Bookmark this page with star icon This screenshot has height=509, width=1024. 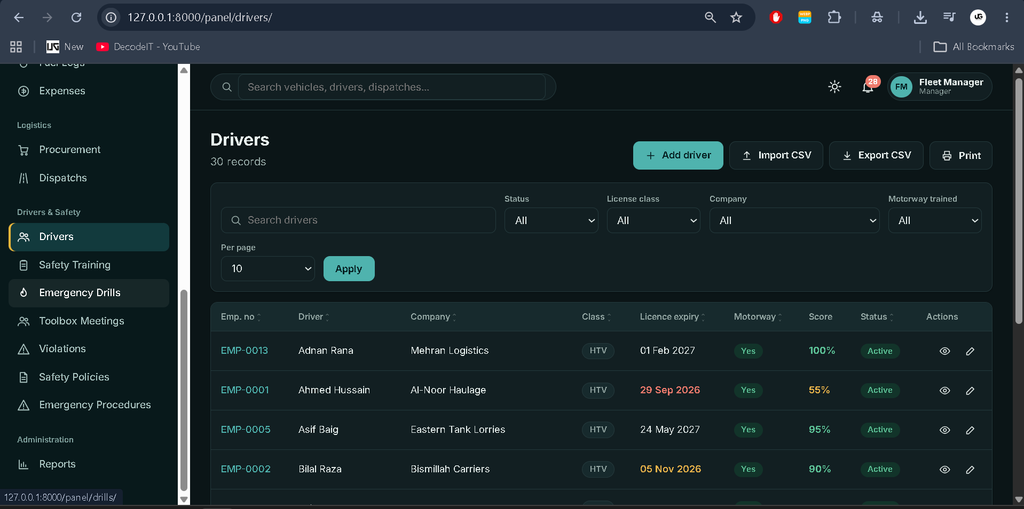pyautogui.click(x=736, y=18)
